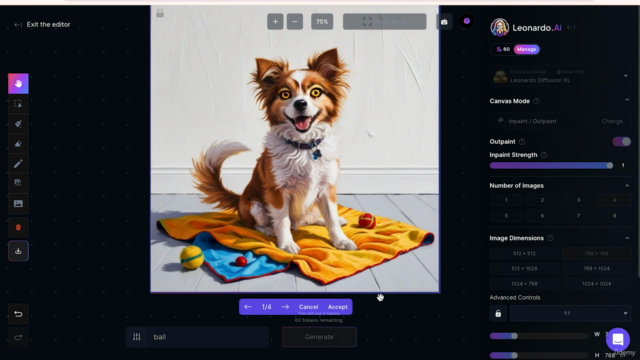Select 512 × 1024 image dimensions
Viewport: 640px width, 360px height.
[524, 269]
